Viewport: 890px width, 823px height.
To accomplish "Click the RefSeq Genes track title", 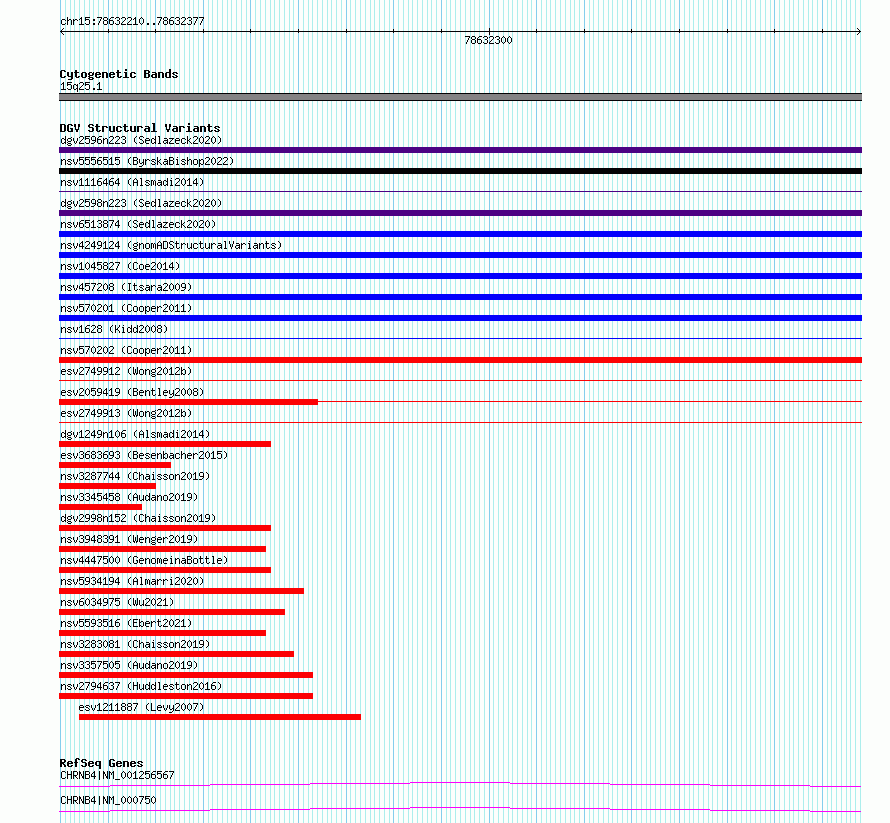I will click(101, 763).
